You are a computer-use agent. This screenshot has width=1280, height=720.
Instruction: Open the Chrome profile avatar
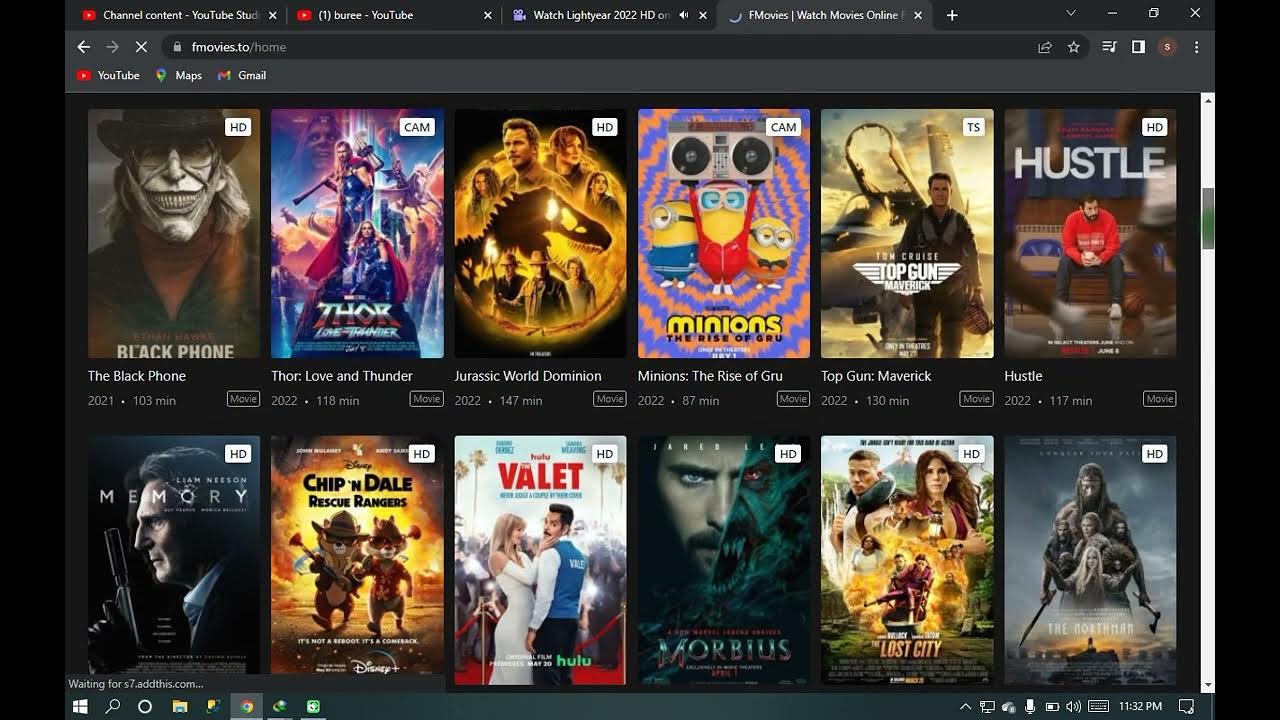tap(1167, 47)
